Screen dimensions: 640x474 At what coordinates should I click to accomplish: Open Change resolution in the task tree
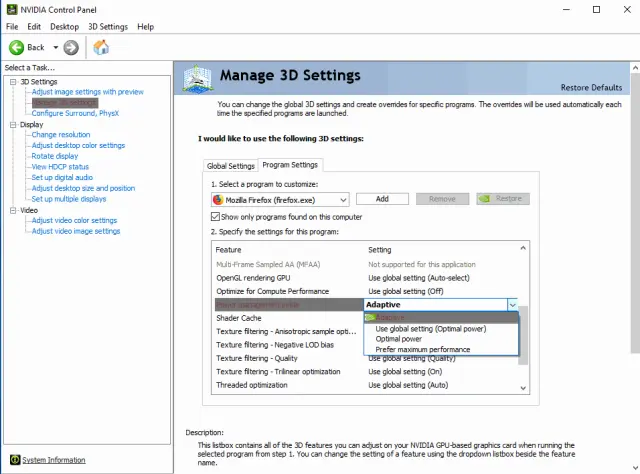60,134
